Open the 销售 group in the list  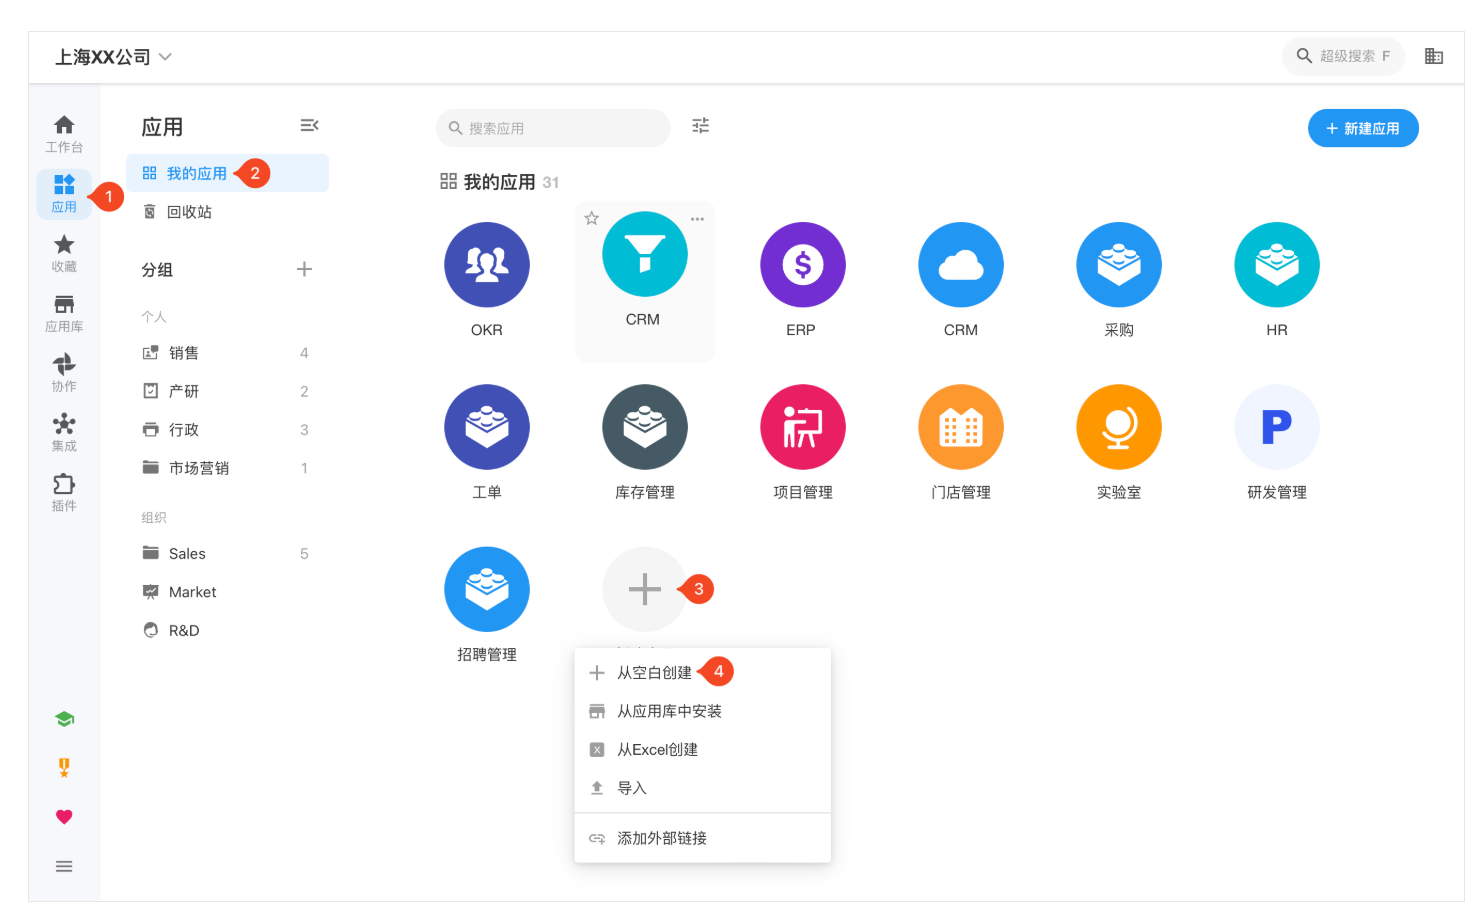pos(184,353)
